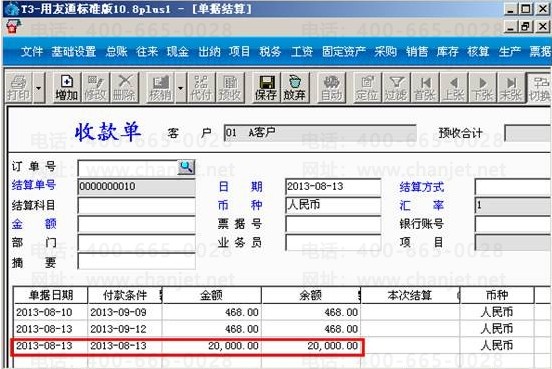
Task: Open the 库存 menu
Action: [x=447, y=52]
